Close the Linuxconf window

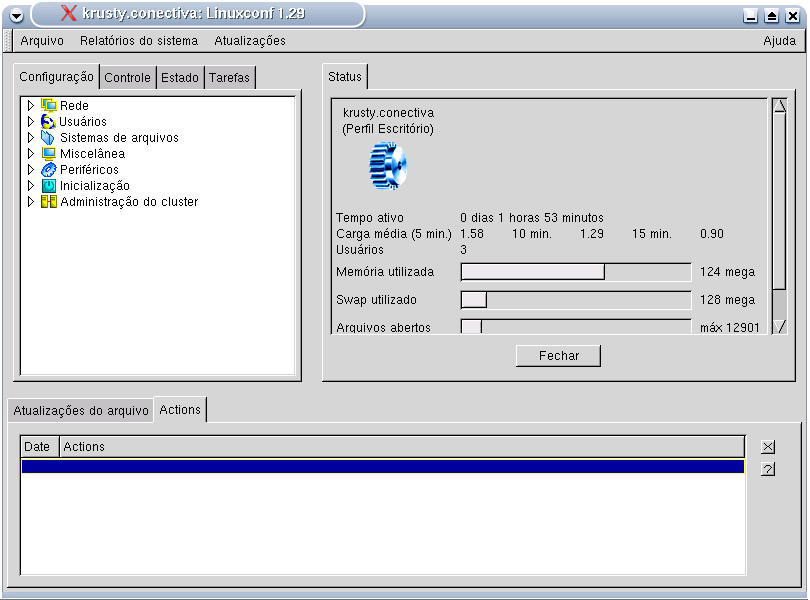tap(793, 16)
